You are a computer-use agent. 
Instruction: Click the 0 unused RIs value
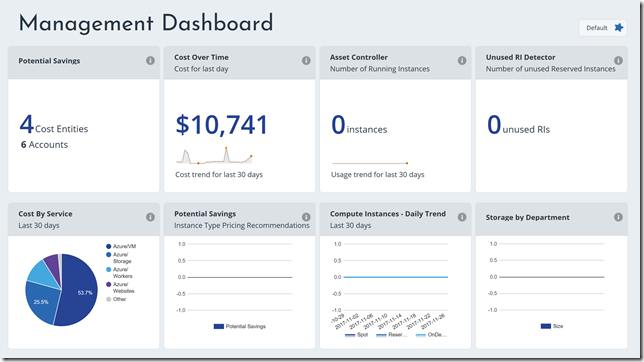[x=518, y=125]
